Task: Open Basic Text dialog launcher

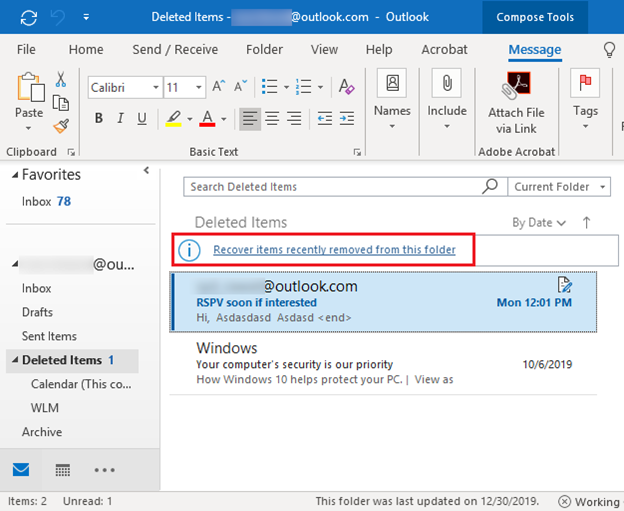Action: pos(357,152)
